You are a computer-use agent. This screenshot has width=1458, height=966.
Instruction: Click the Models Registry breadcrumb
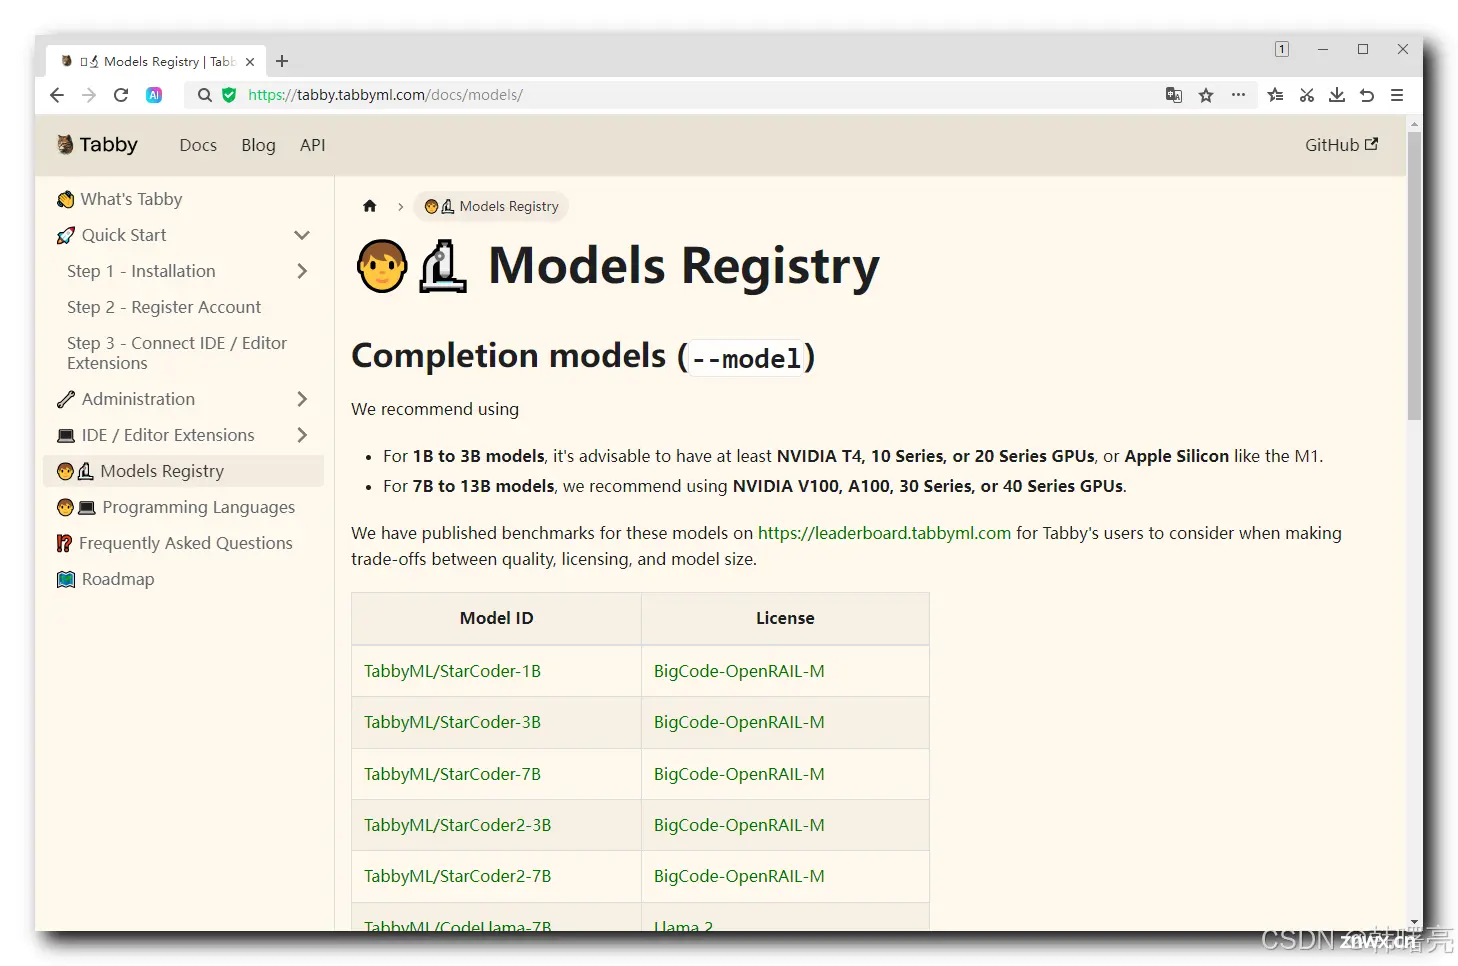491,206
